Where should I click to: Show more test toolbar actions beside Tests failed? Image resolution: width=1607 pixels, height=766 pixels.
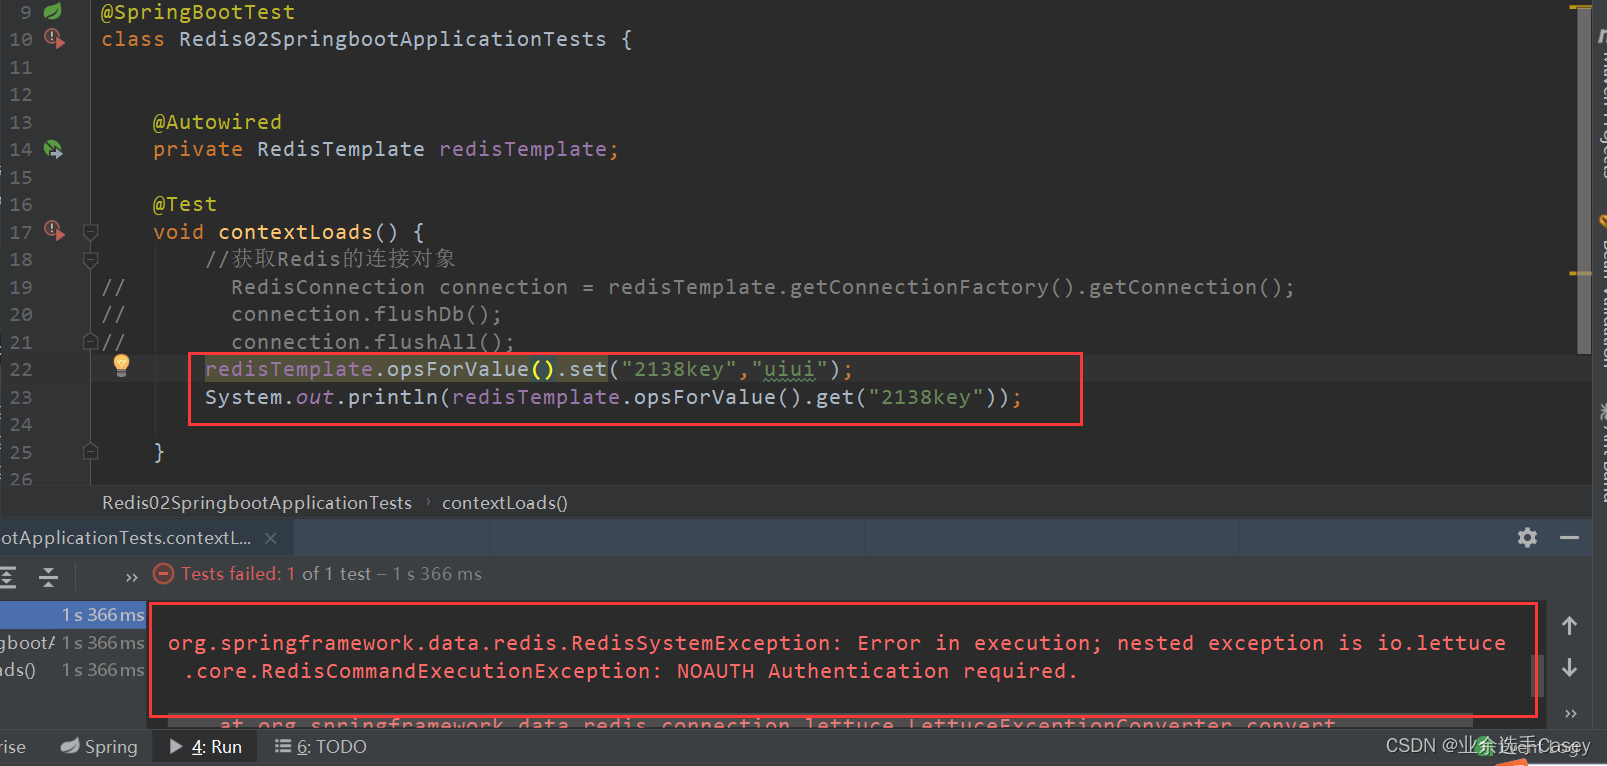point(131,577)
